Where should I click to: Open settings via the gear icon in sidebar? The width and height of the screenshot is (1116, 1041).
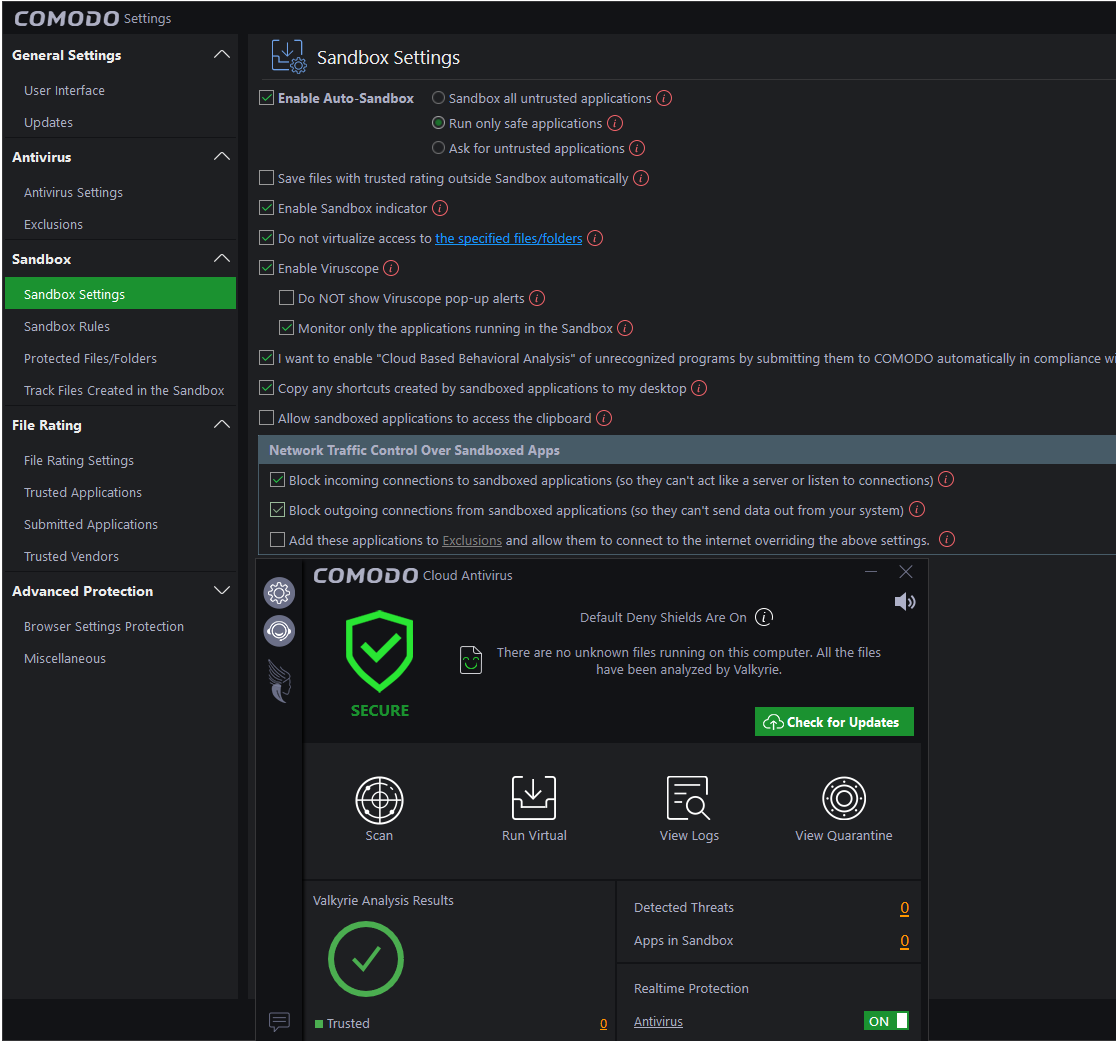[279, 593]
